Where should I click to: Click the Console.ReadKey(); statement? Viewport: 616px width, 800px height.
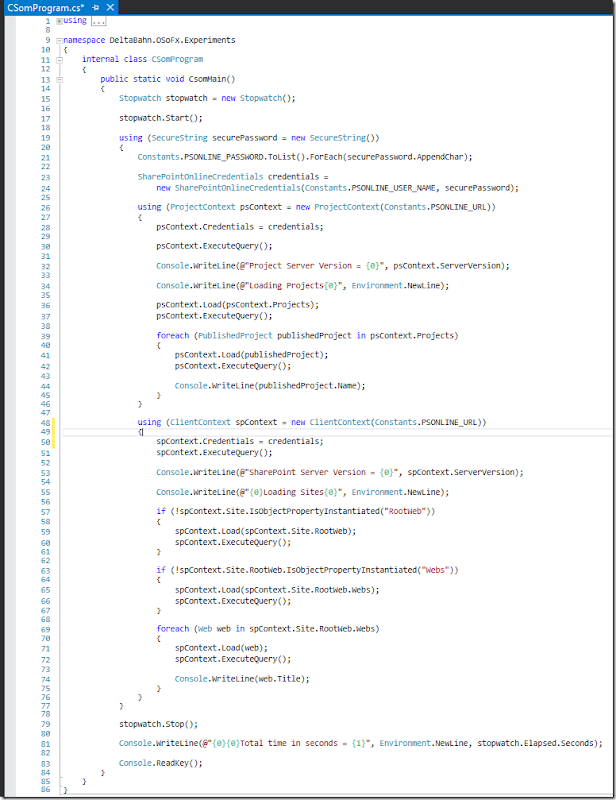[x=161, y=763]
